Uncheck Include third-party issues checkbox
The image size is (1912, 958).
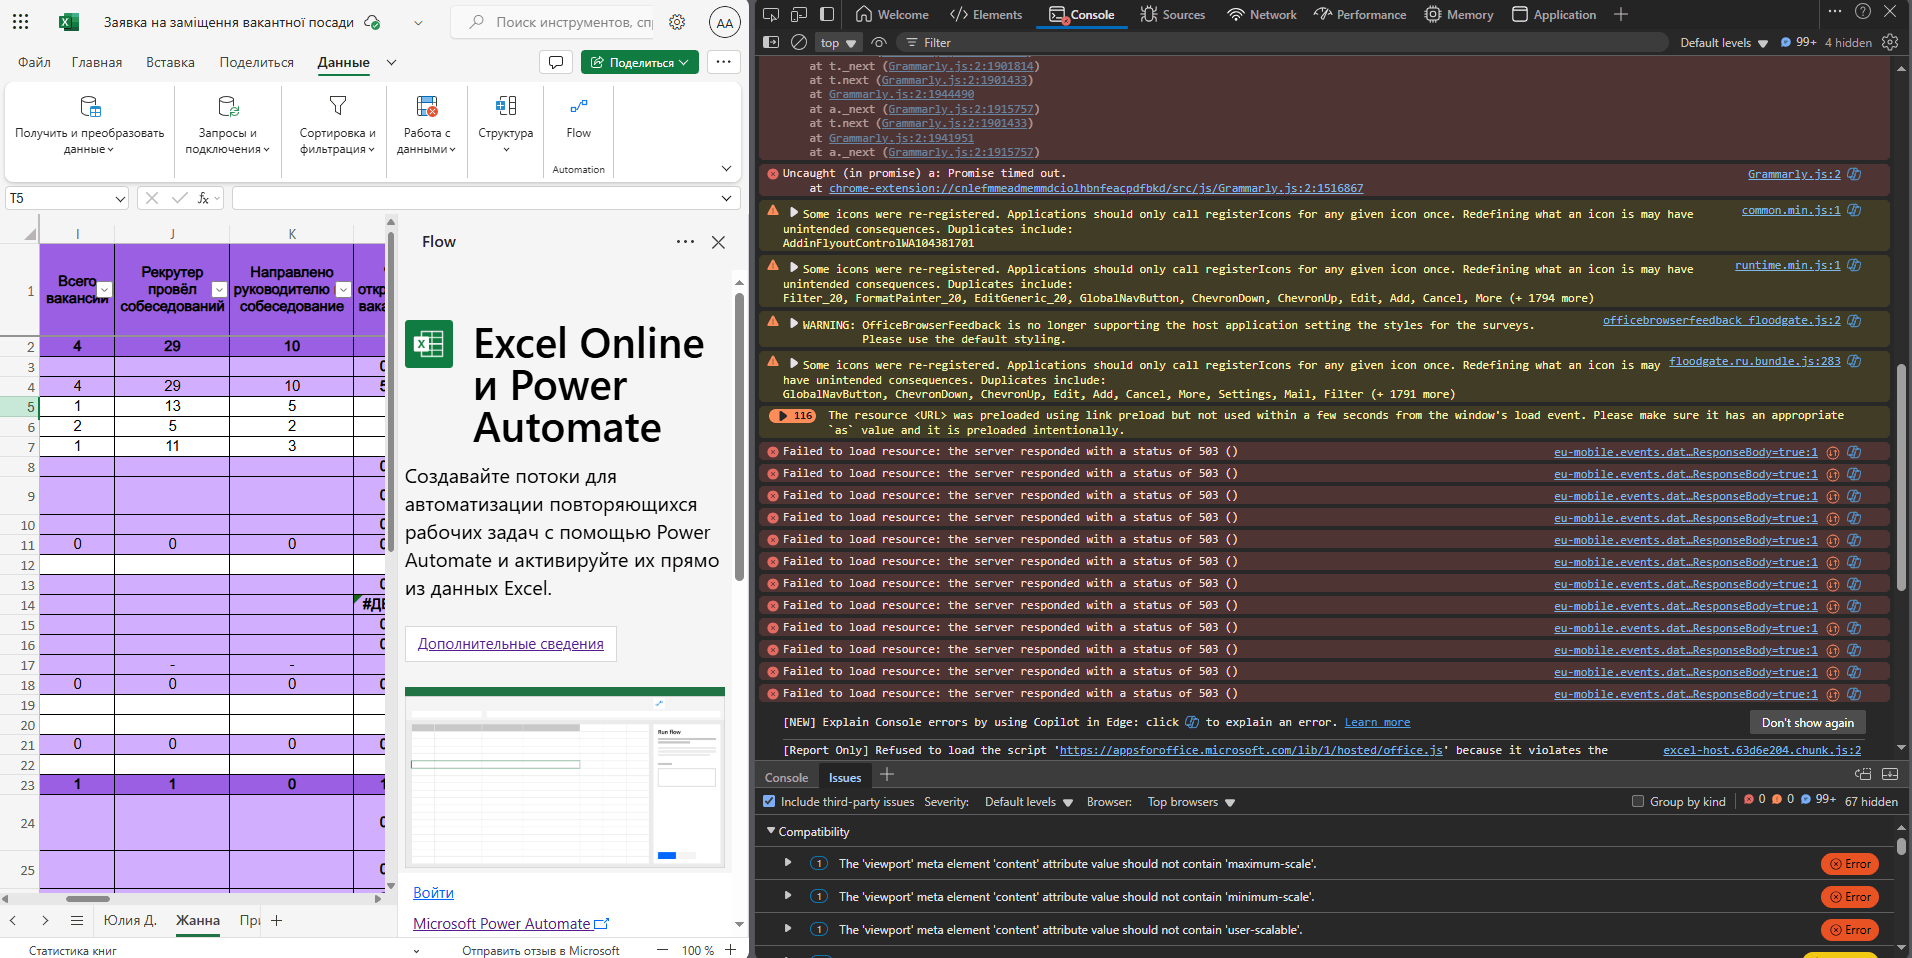coord(769,801)
